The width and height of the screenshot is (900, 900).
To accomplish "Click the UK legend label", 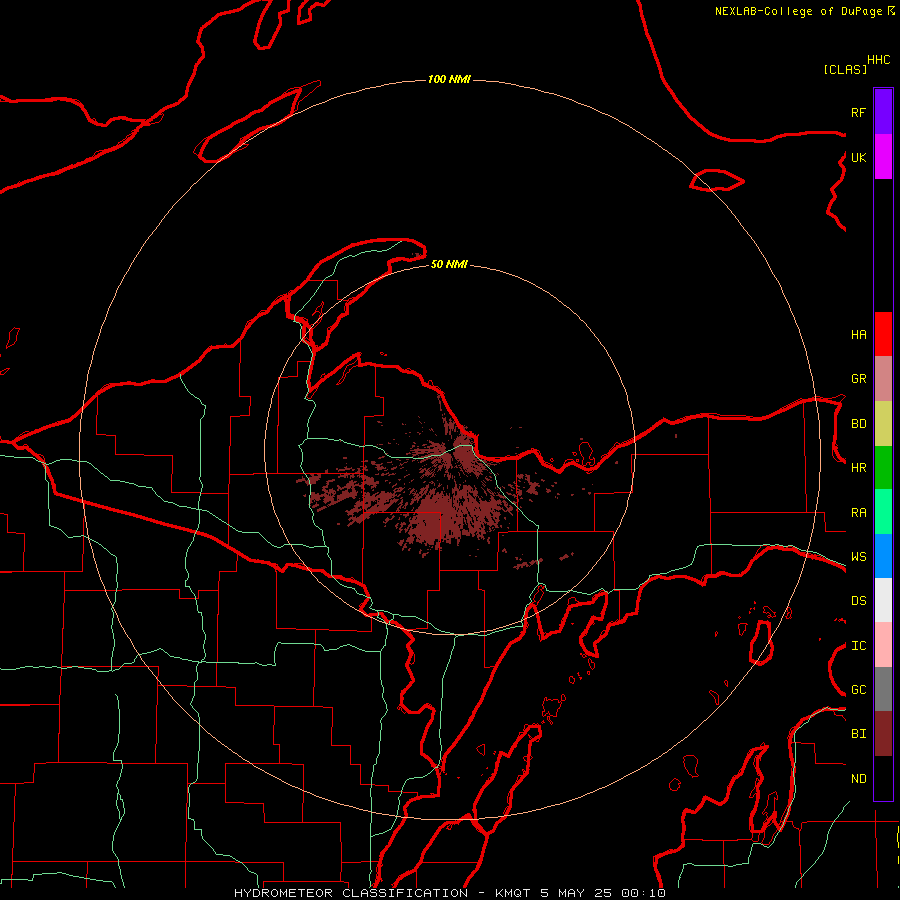I will tap(858, 157).
